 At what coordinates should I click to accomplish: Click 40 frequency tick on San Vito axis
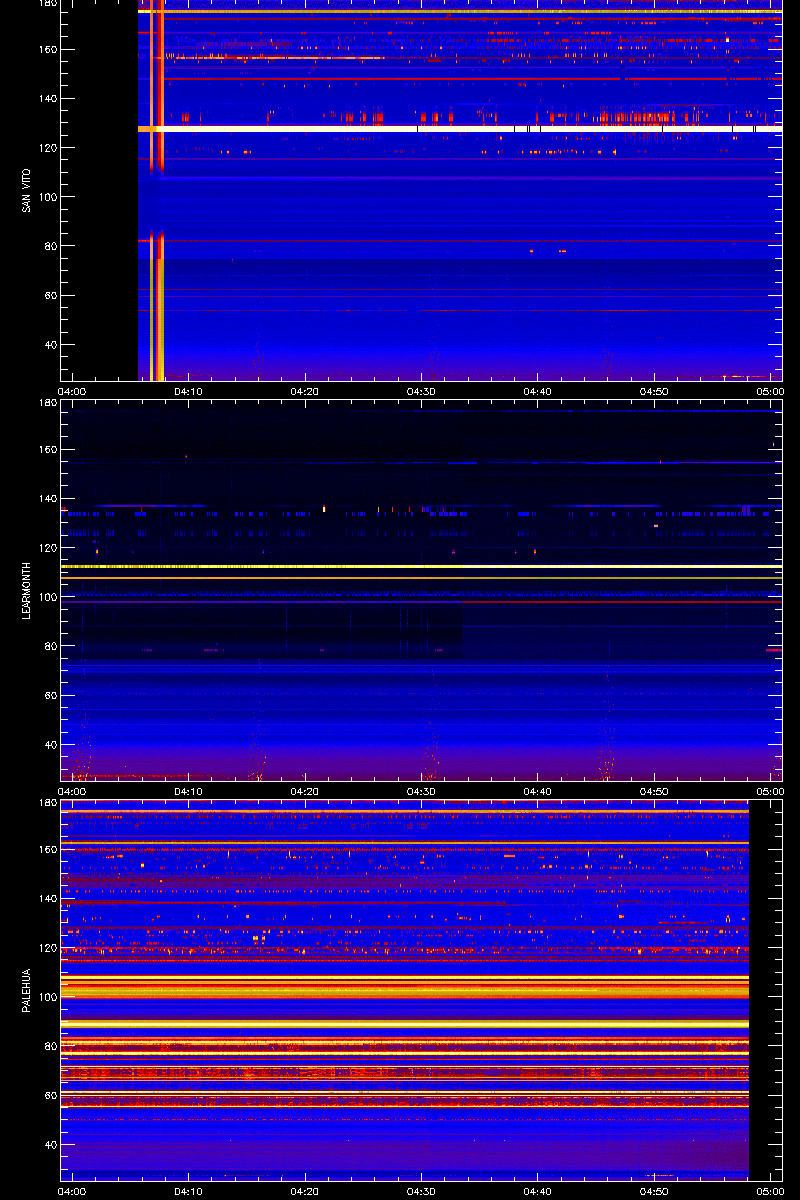click(50, 345)
